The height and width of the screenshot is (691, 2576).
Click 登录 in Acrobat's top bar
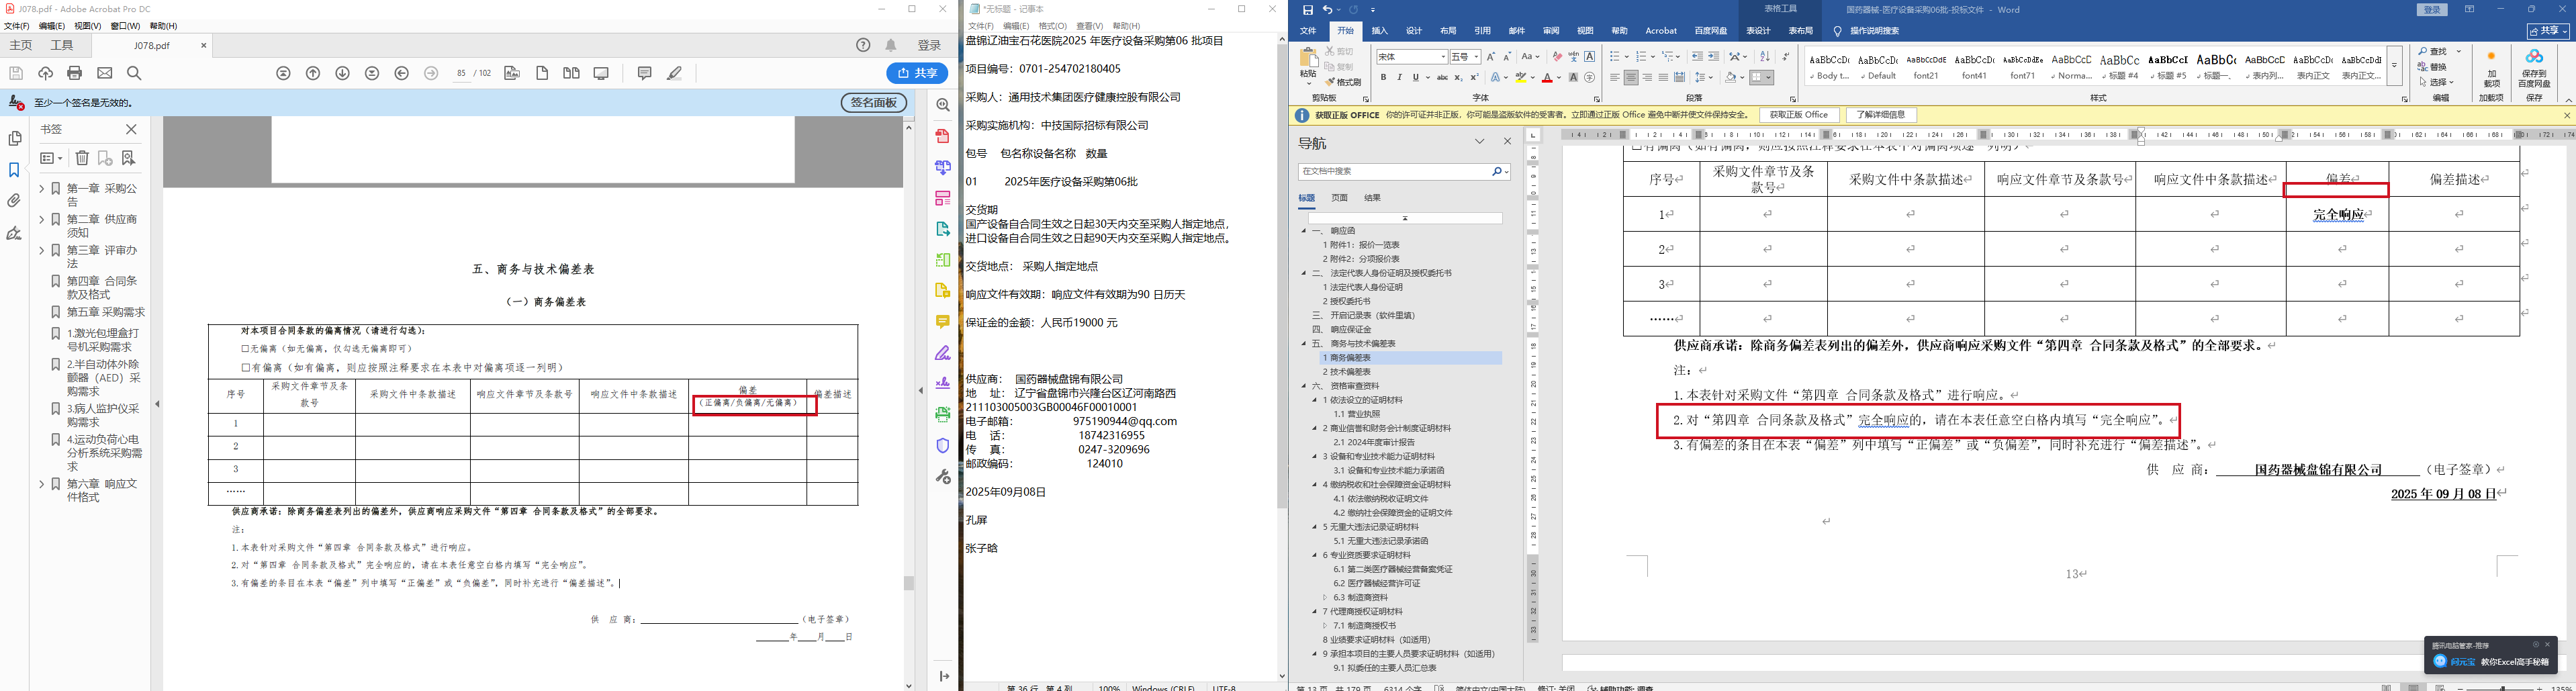pos(930,45)
